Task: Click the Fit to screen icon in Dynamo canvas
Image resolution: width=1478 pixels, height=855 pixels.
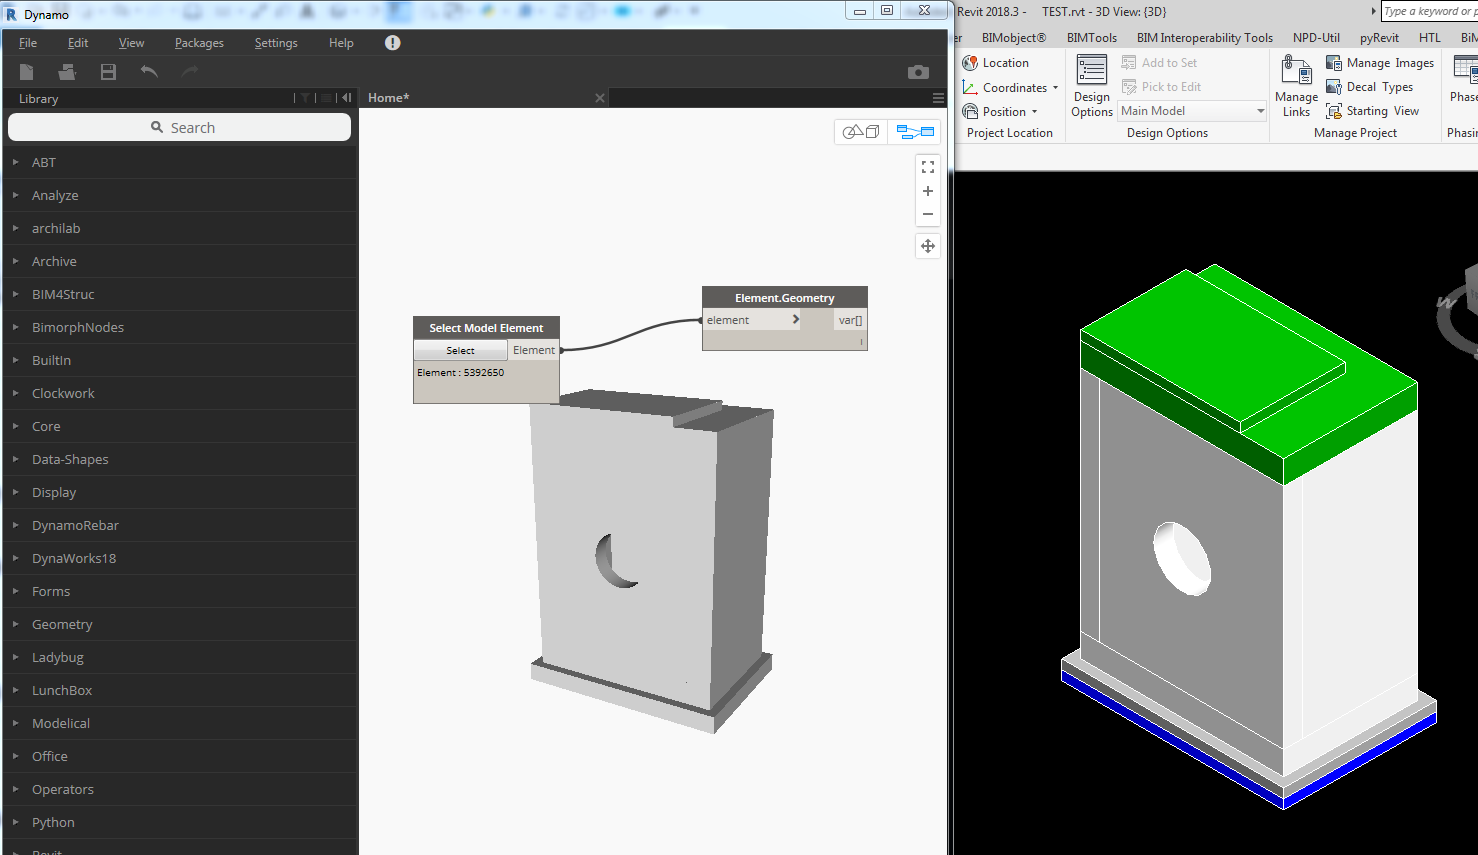Action: click(x=928, y=167)
